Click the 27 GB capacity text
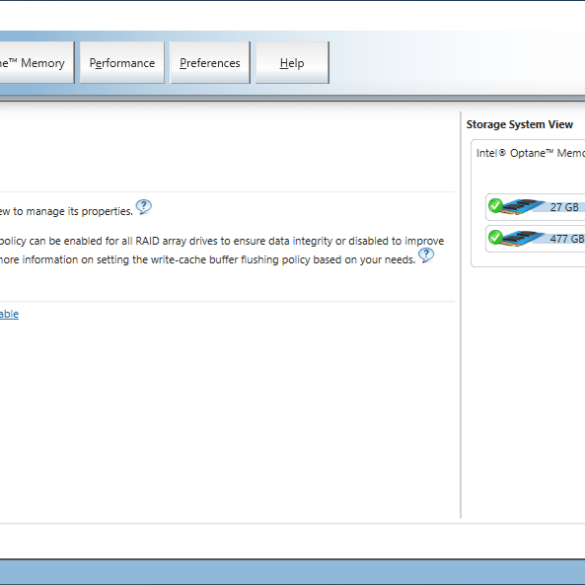 pos(564,207)
